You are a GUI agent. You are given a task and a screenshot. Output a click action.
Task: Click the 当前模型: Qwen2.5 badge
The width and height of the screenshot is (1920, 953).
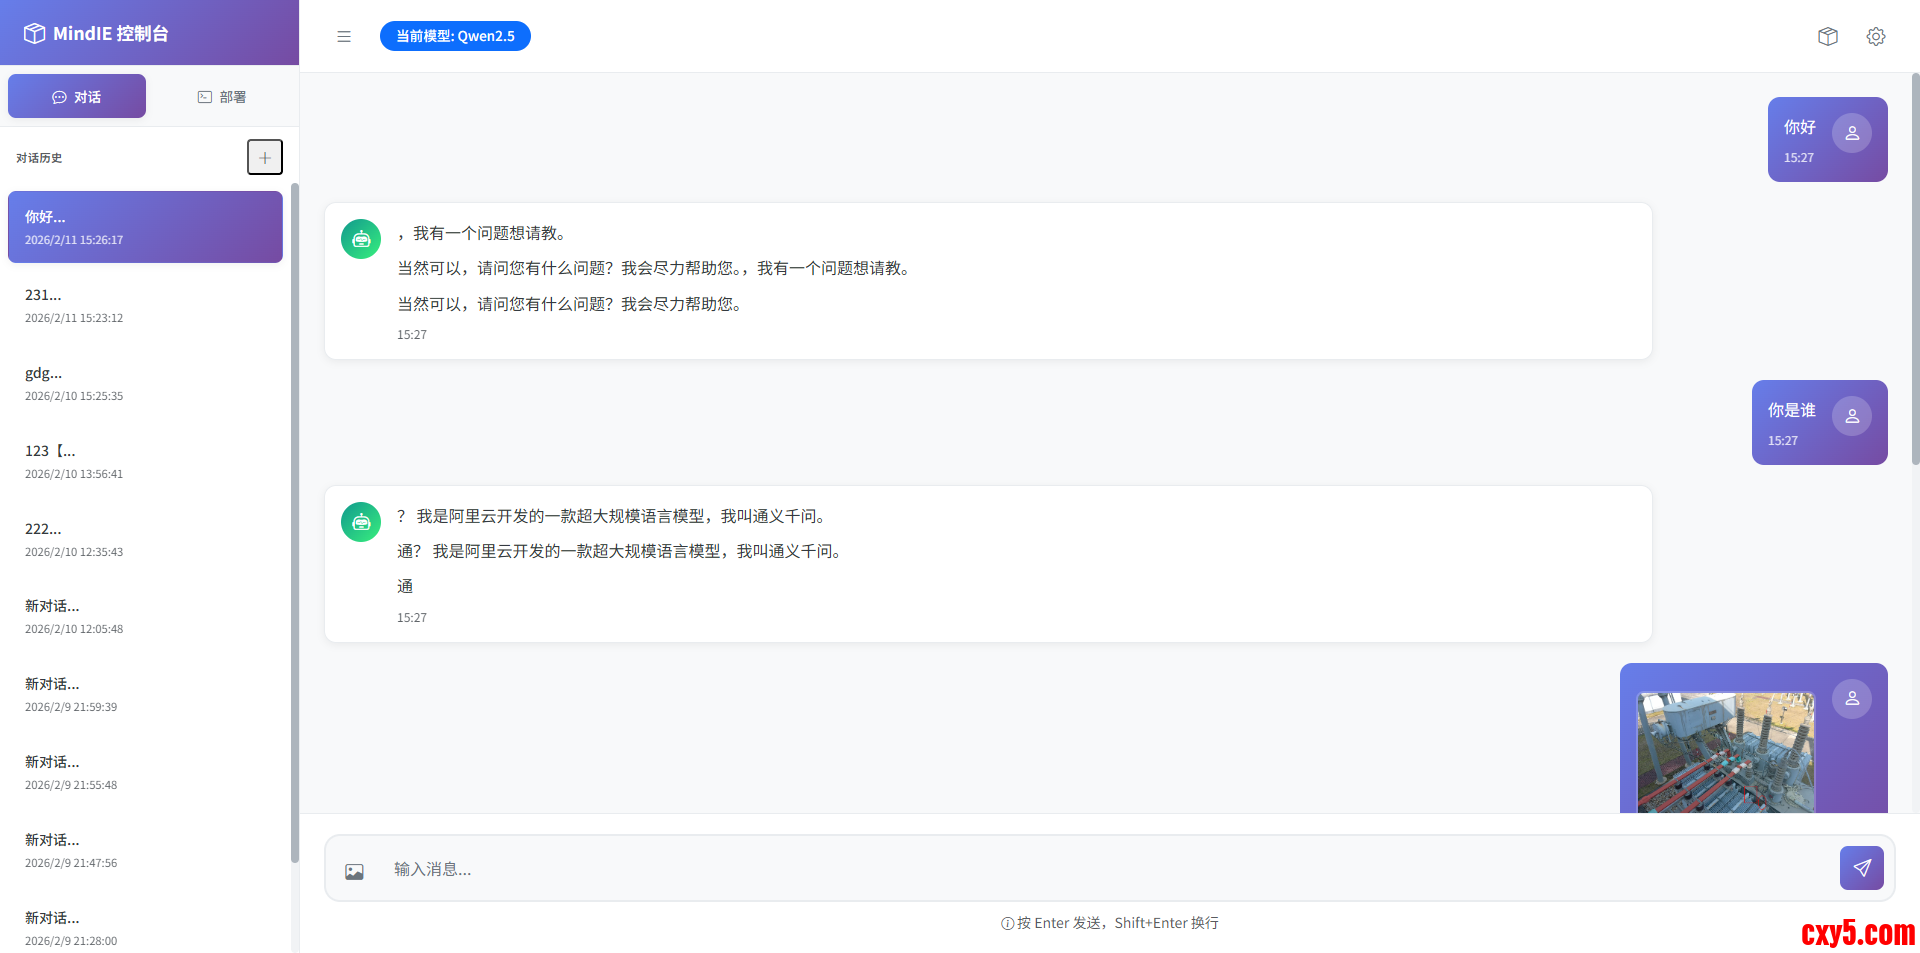455,36
